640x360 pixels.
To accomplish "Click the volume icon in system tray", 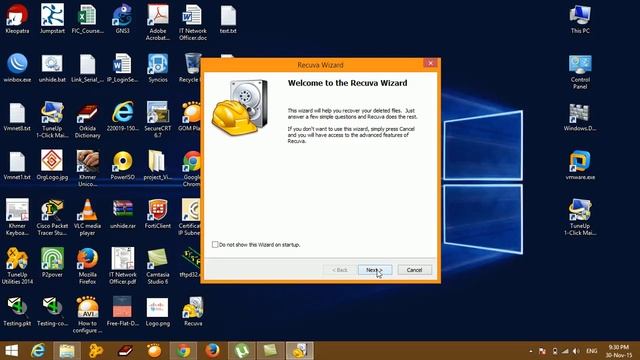I will tap(576, 351).
